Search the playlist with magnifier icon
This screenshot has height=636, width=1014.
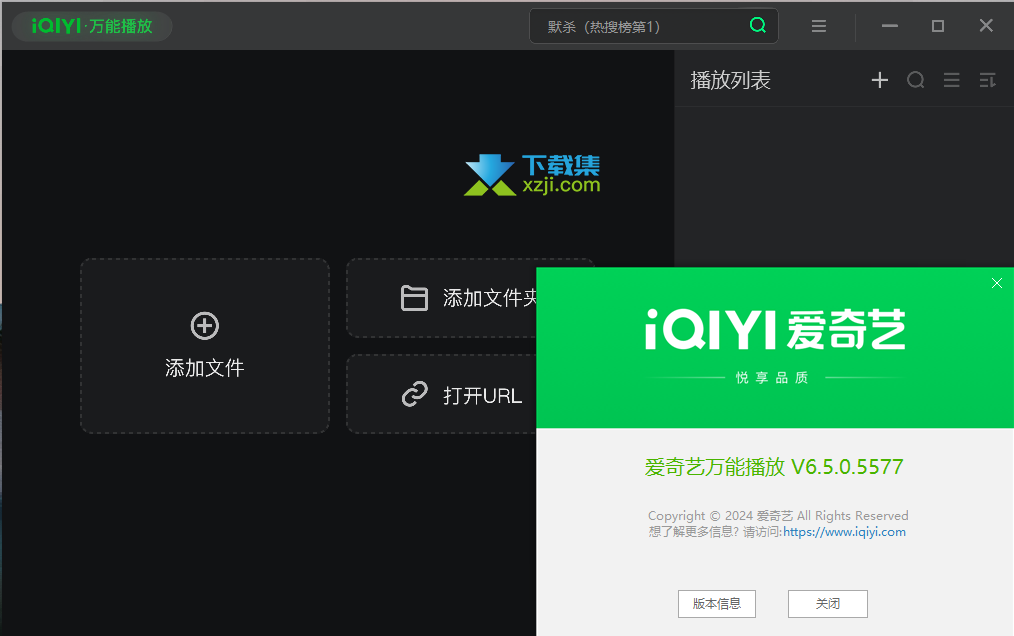916,80
